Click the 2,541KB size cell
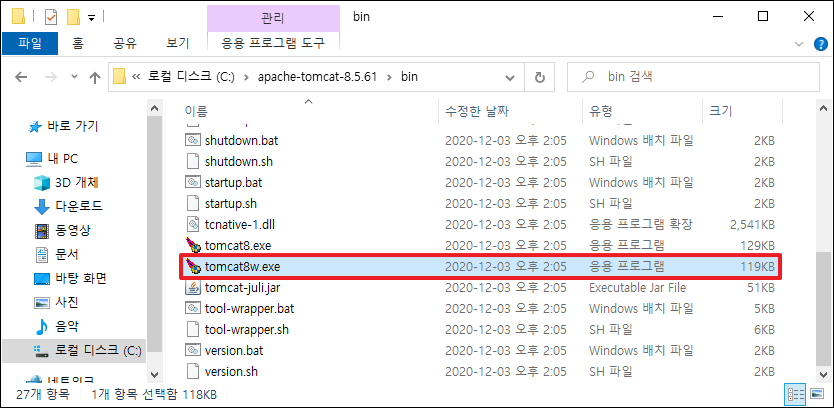 click(x=752, y=224)
